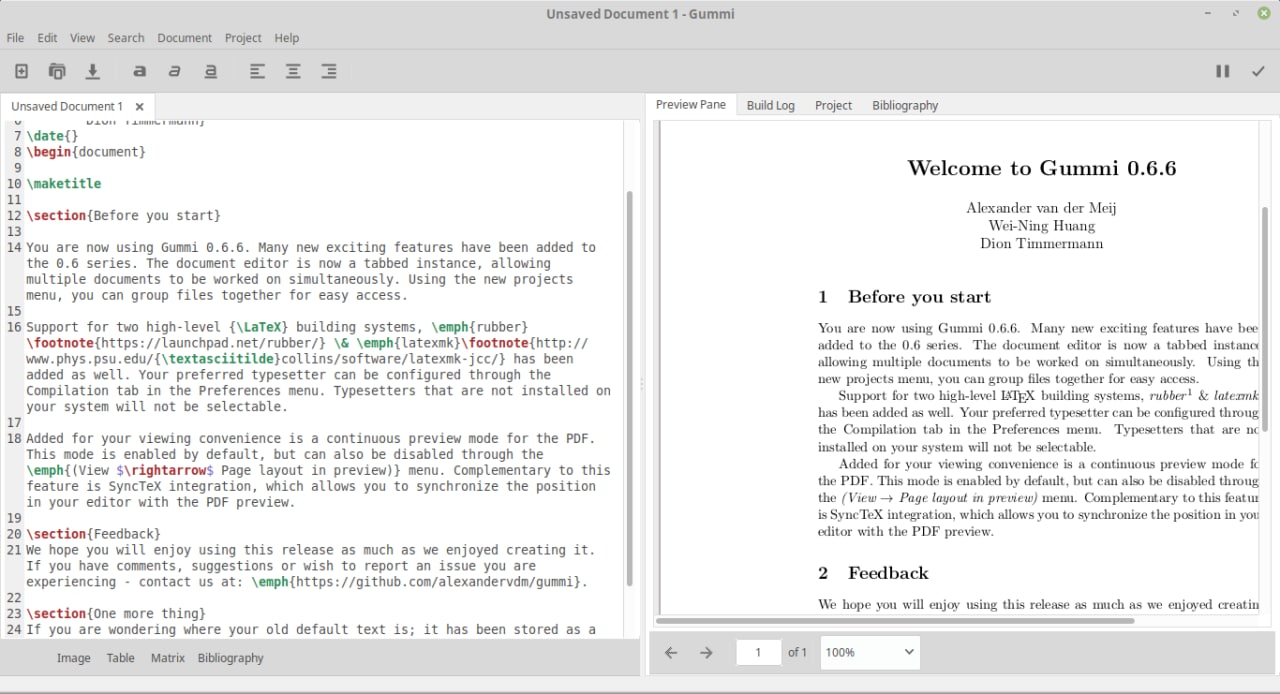Image resolution: width=1280 pixels, height=694 pixels.
Task: Open the View menu
Action: click(x=82, y=38)
